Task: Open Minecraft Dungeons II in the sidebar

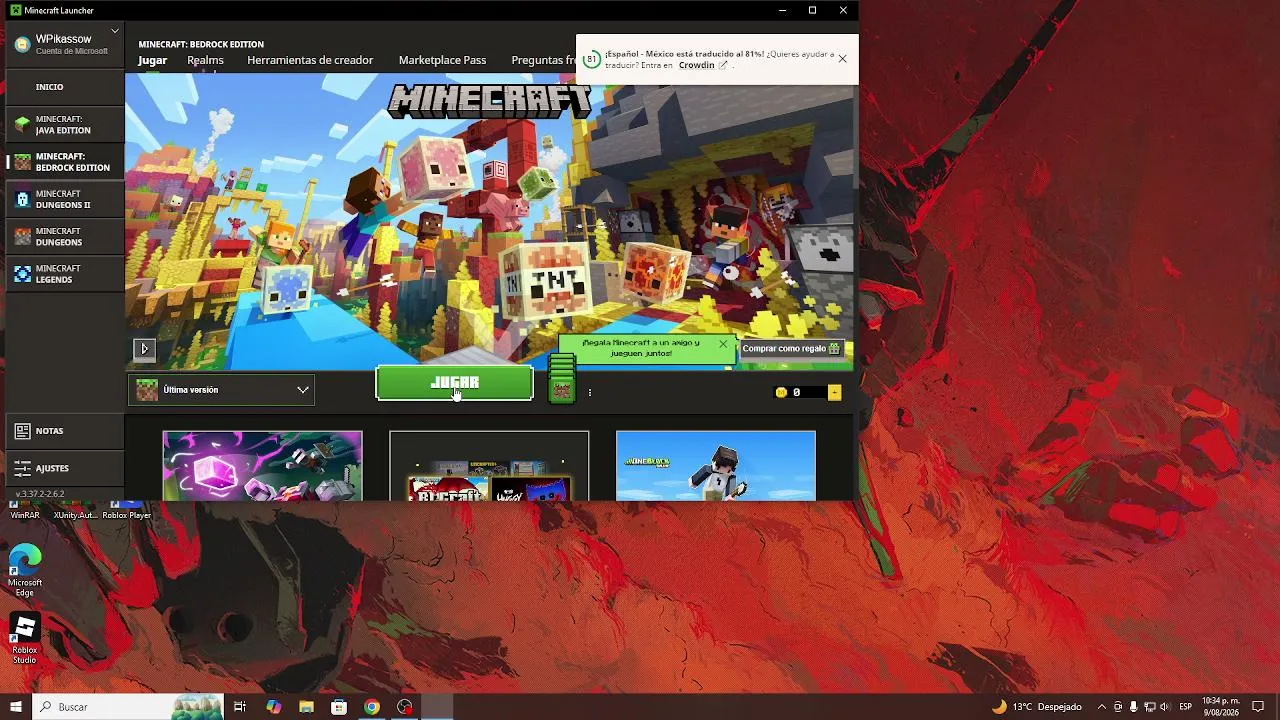Action: point(65,199)
